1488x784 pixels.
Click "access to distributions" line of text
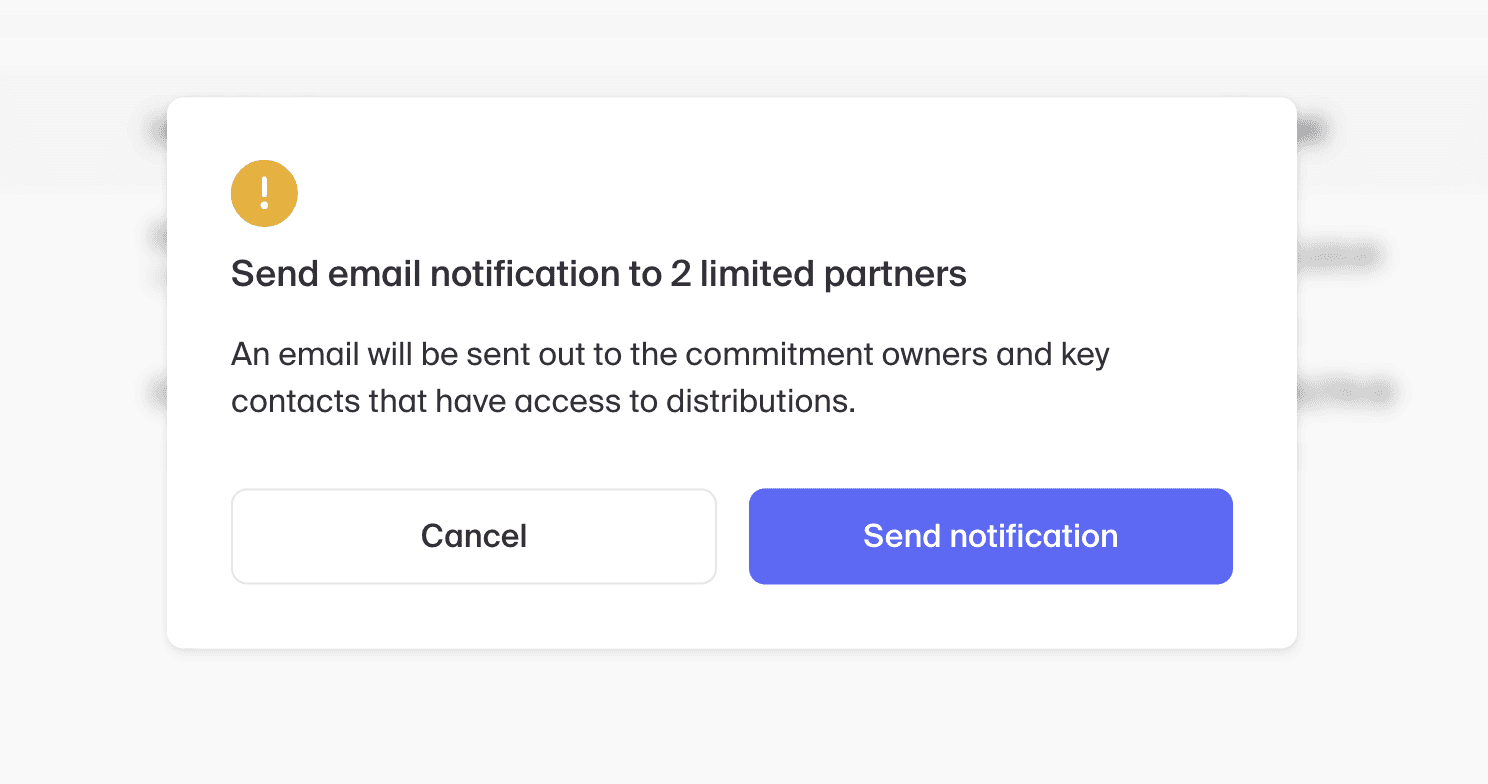[699, 401]
